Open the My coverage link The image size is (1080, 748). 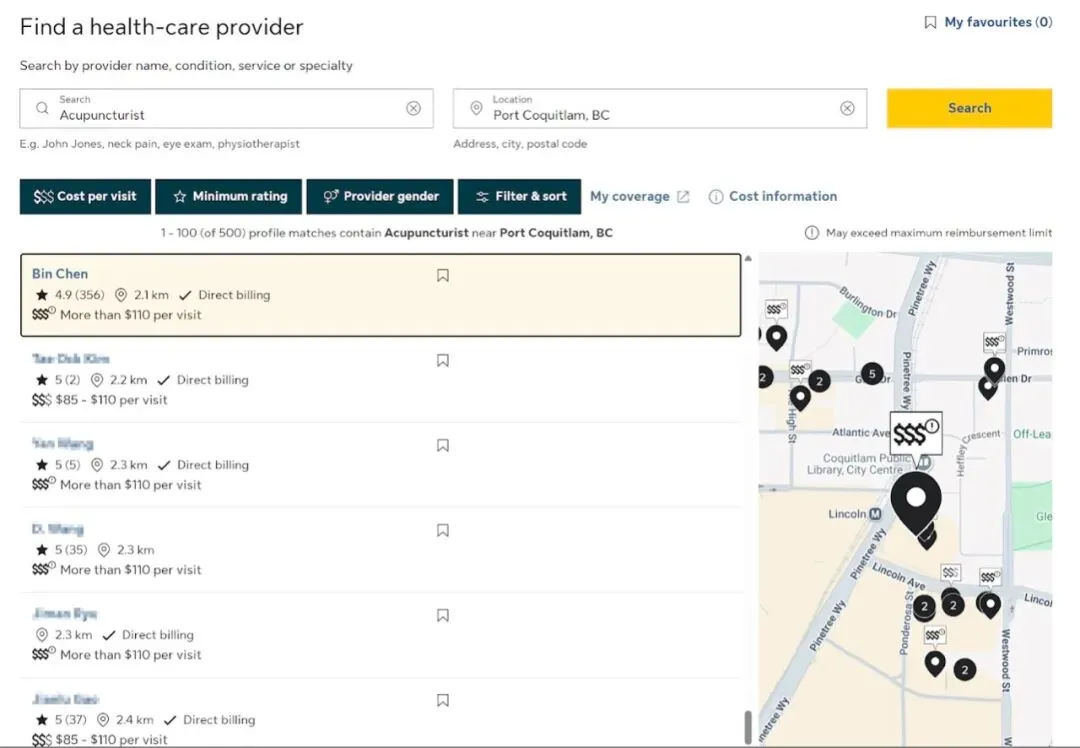pos(639,196)
